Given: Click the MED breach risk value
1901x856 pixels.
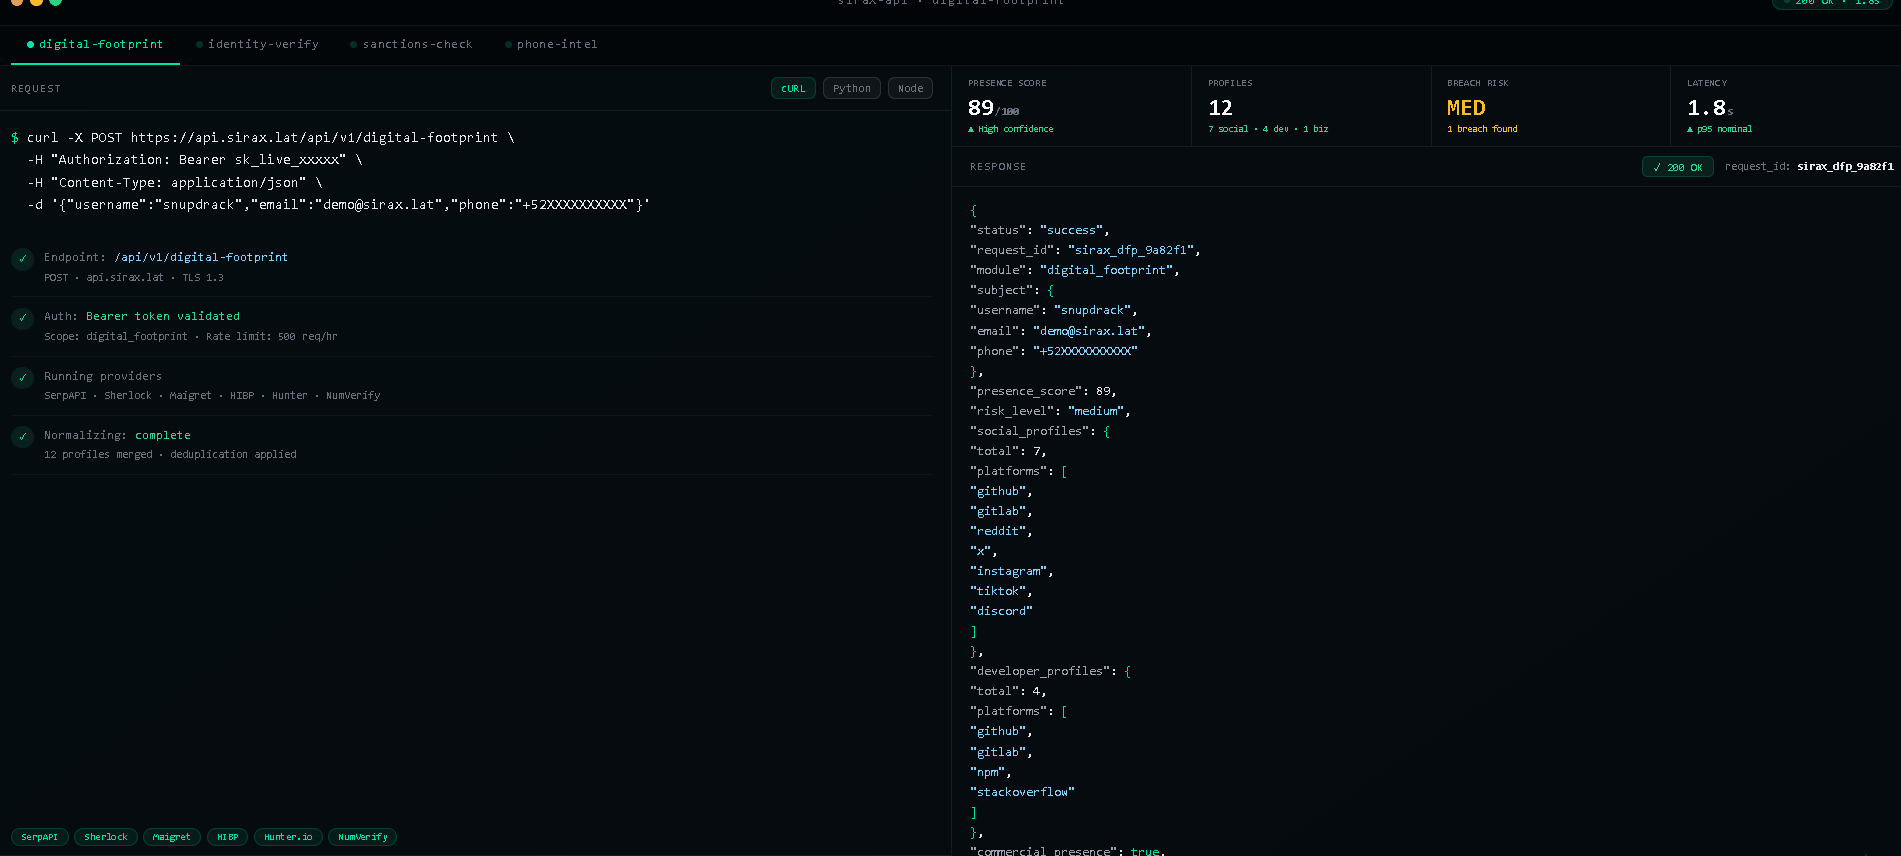Looking at the screenshot, I should pyautogui.click(x=1466, y=108).
